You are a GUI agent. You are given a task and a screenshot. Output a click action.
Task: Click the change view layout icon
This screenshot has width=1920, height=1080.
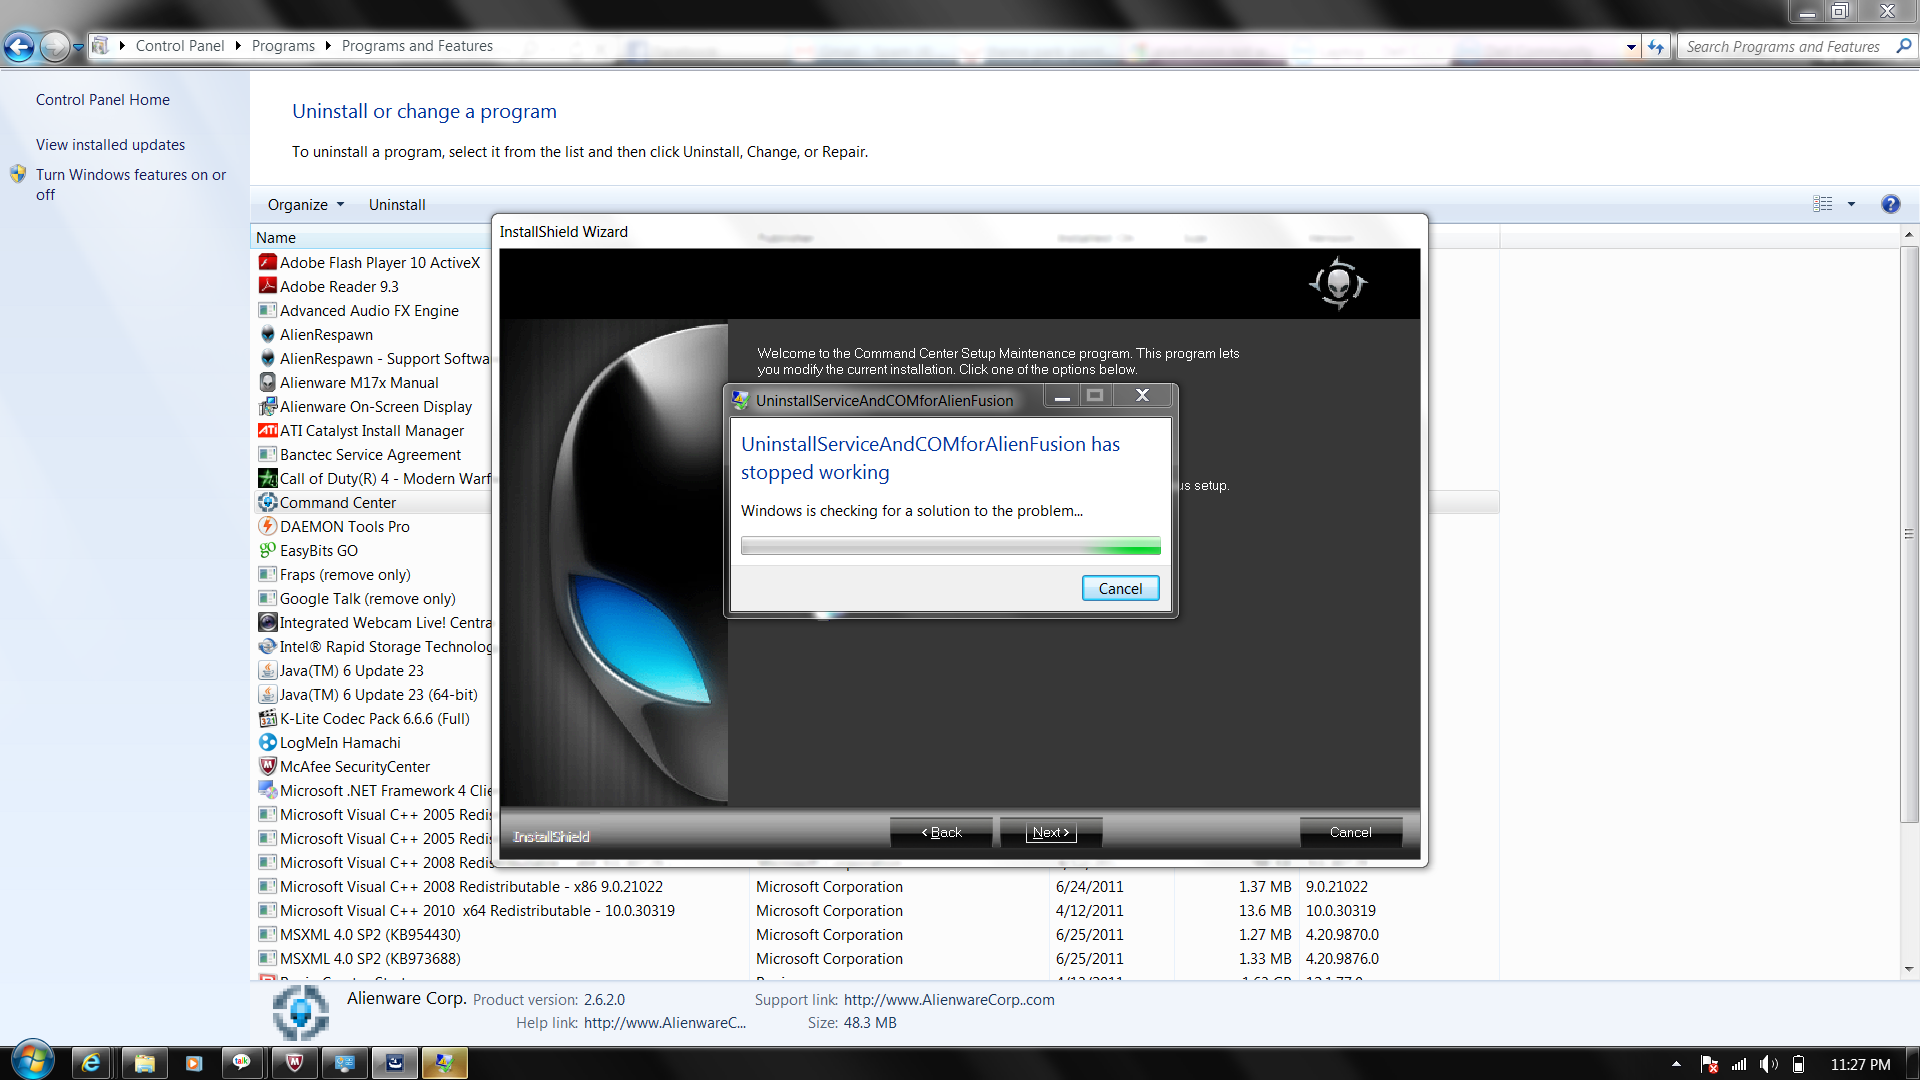1823,204
